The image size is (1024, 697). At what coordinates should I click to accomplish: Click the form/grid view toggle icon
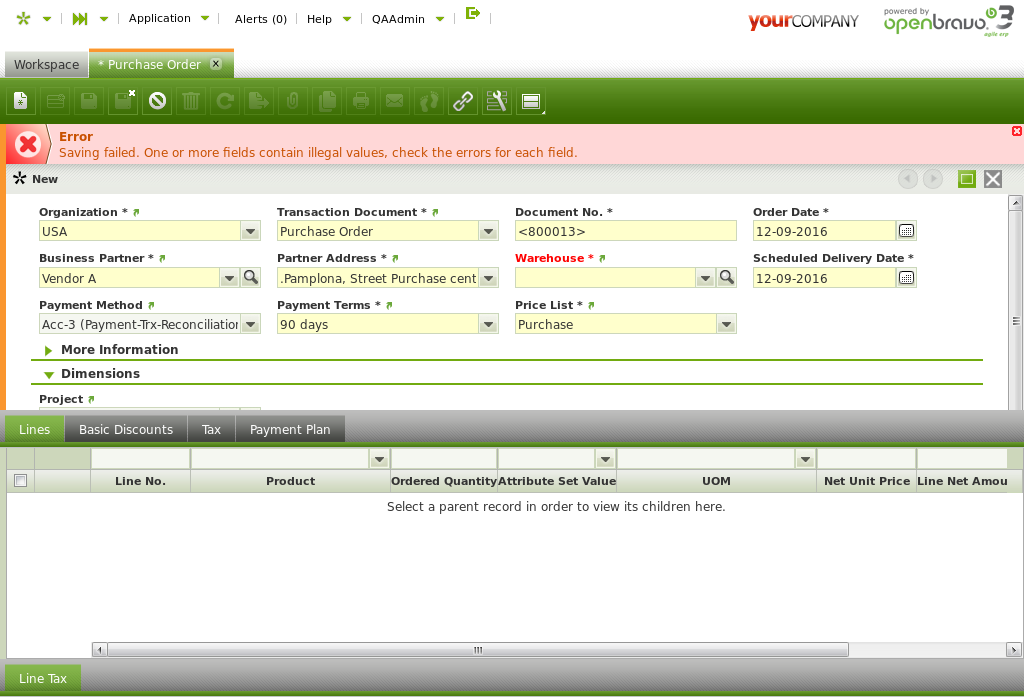coord(531,100)
